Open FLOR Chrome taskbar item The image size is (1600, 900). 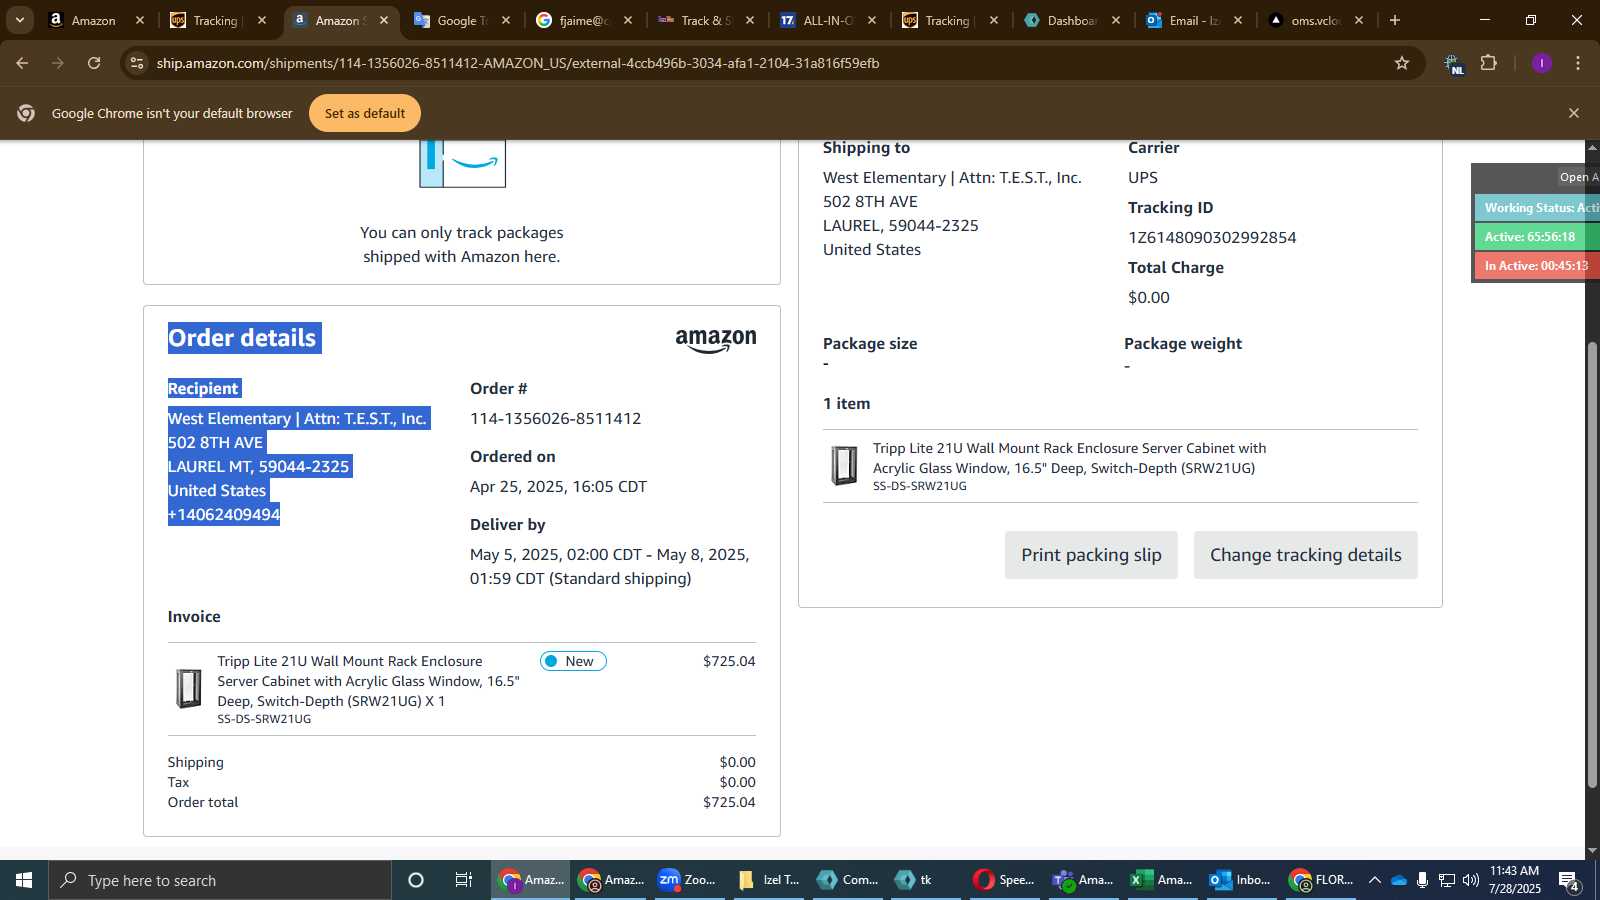1320,880
